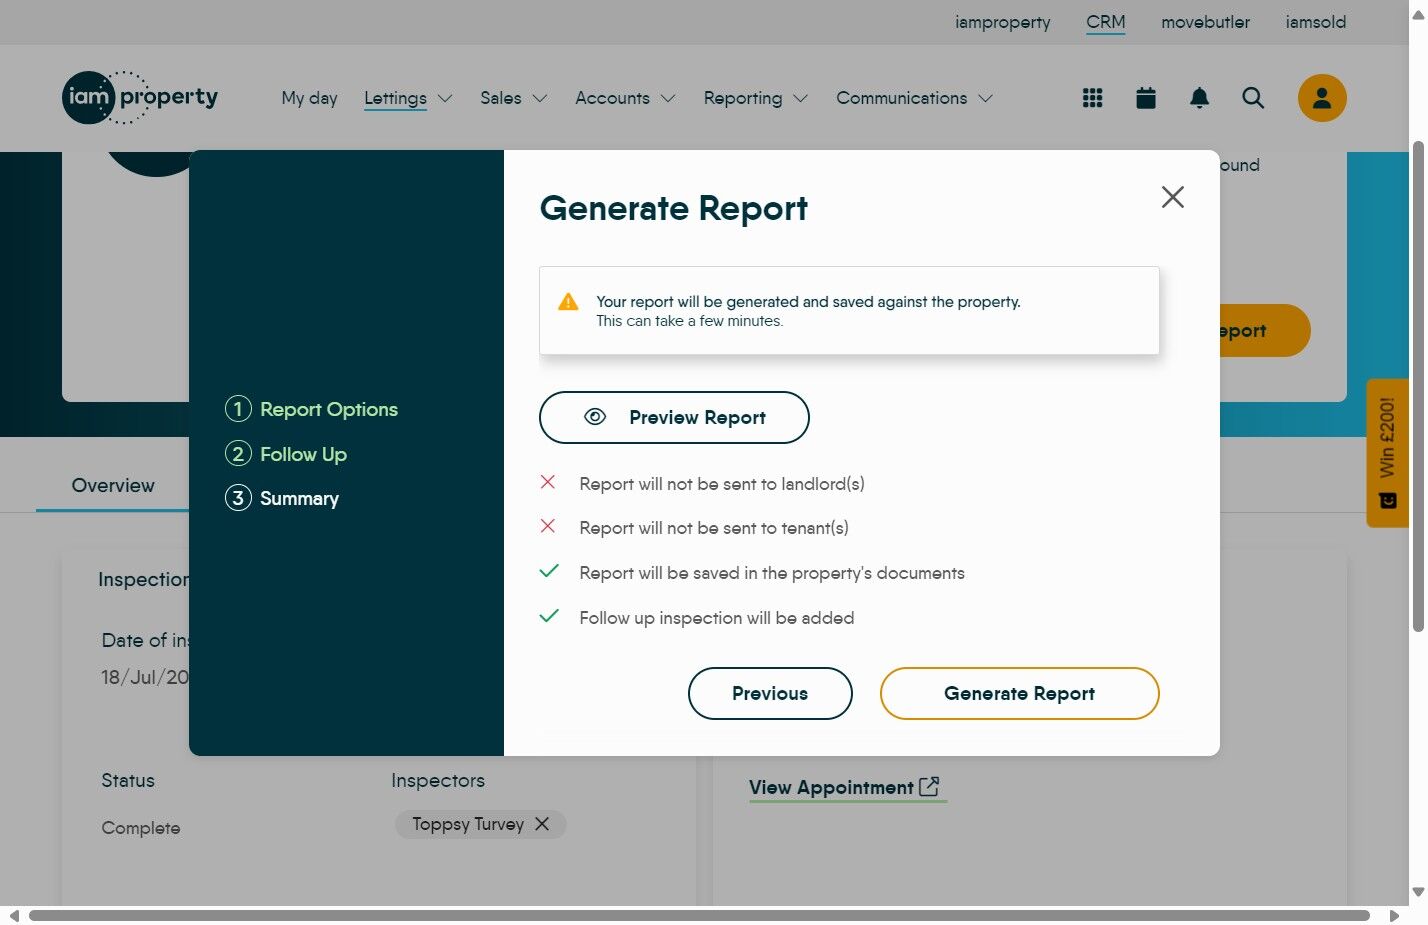
Task: Click the notifications bell icon
Action: [x=1199, y=98]
